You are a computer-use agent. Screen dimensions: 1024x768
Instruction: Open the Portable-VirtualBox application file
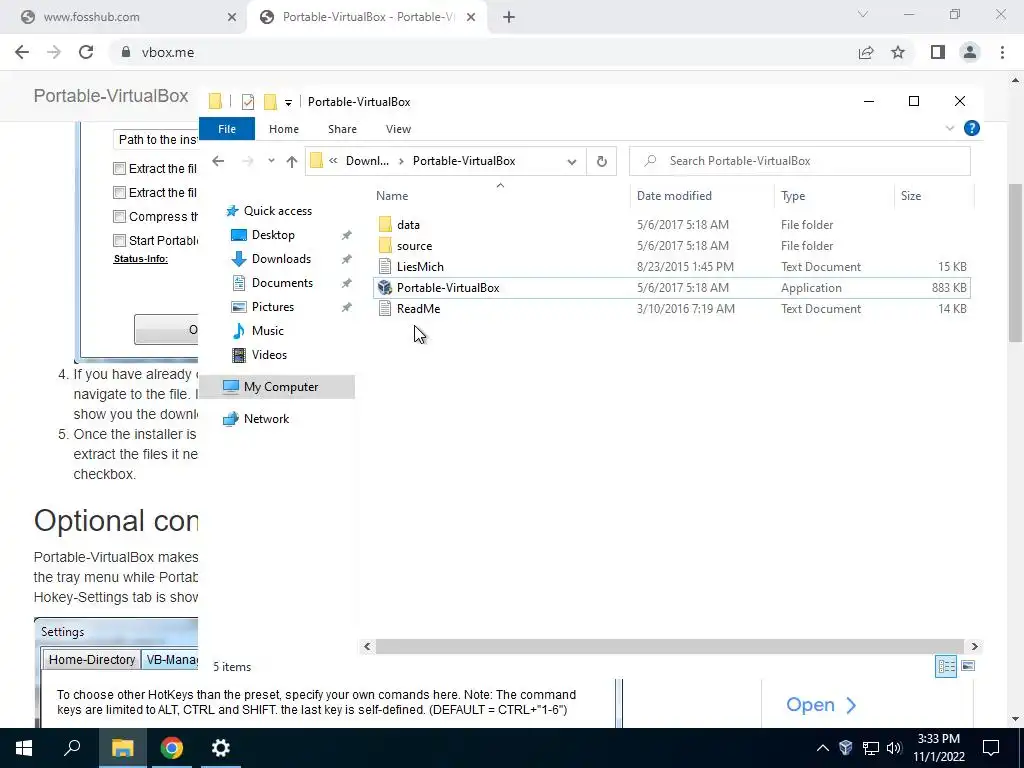(x=447, y=288)
